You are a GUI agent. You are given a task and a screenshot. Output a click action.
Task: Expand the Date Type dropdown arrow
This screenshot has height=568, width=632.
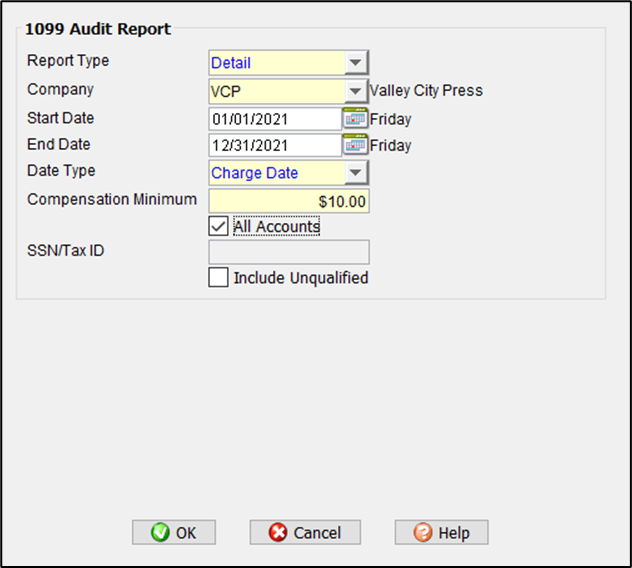(357, 173)
